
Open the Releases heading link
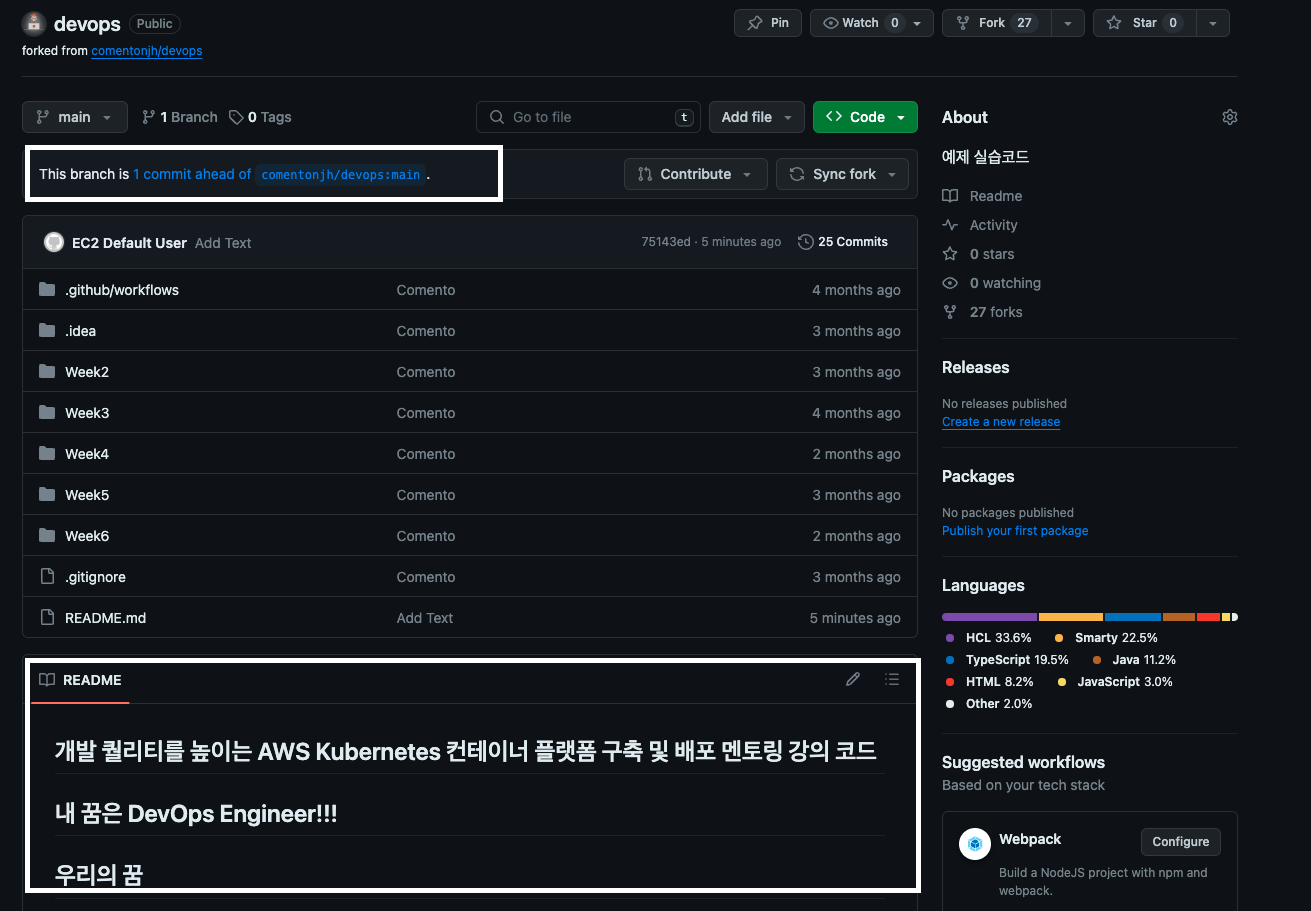point(976,367)
